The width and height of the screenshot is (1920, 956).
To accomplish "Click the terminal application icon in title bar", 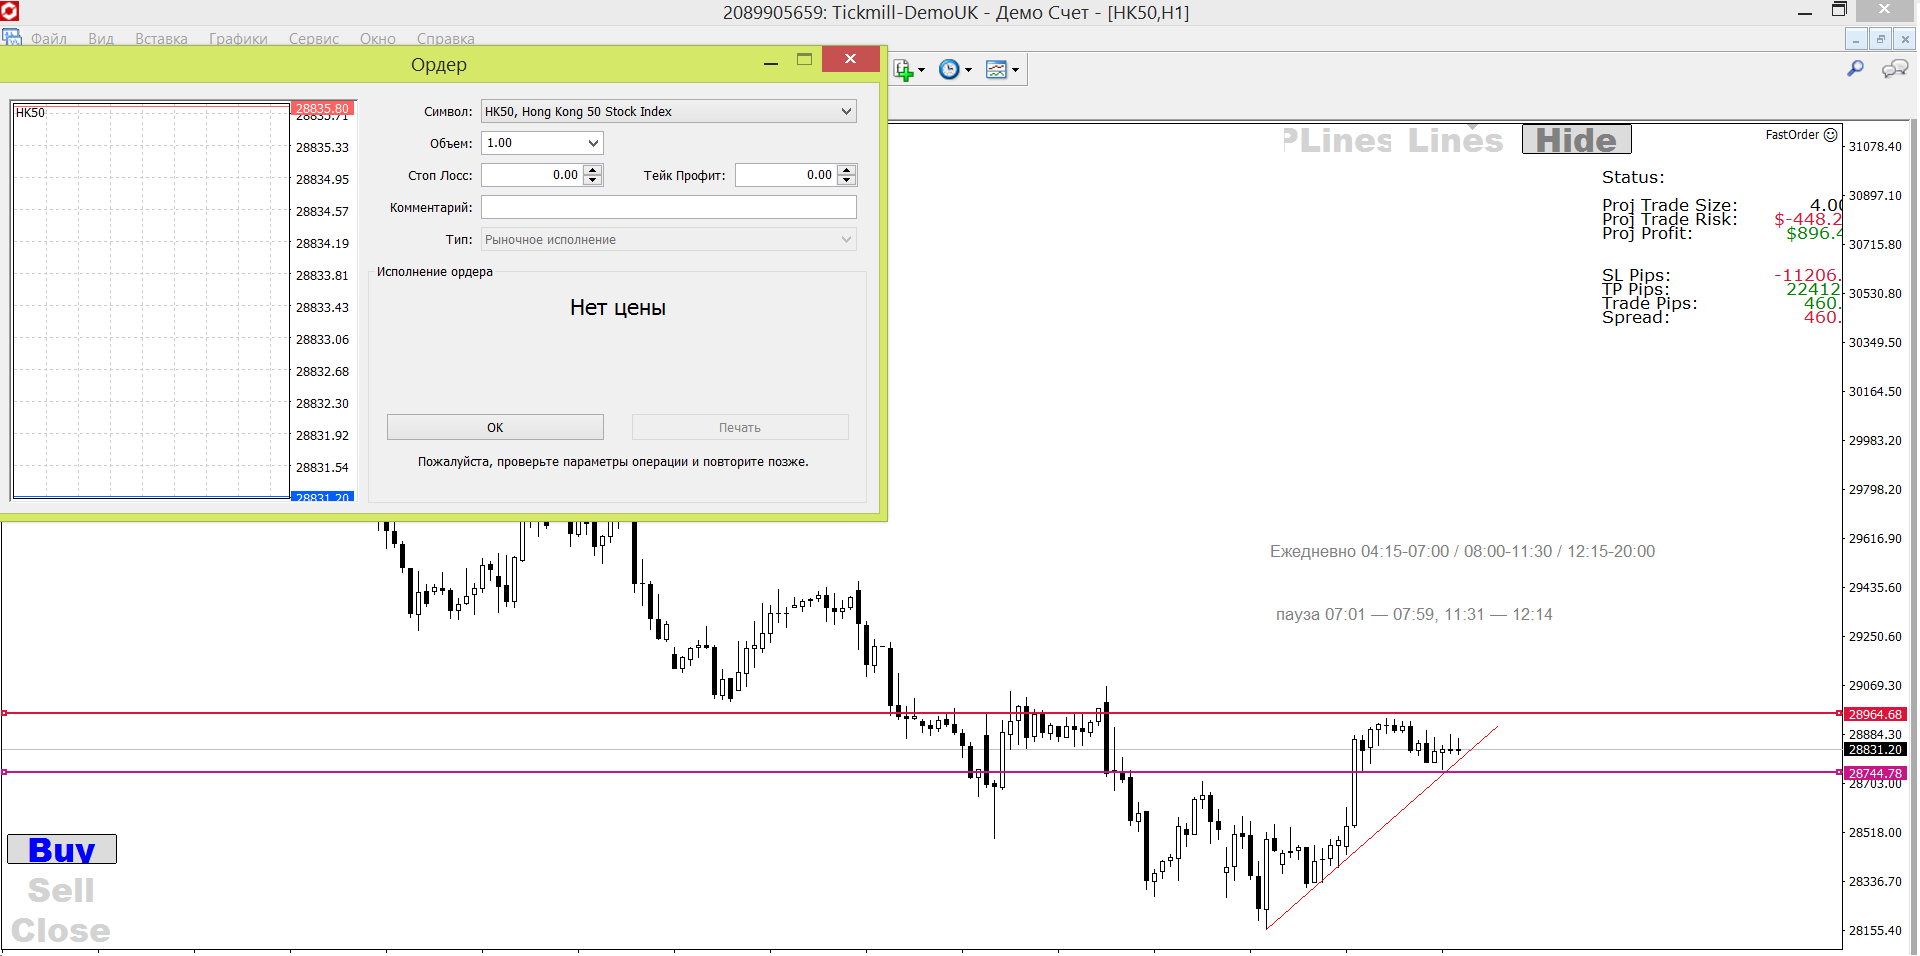I will pos(10,11).
